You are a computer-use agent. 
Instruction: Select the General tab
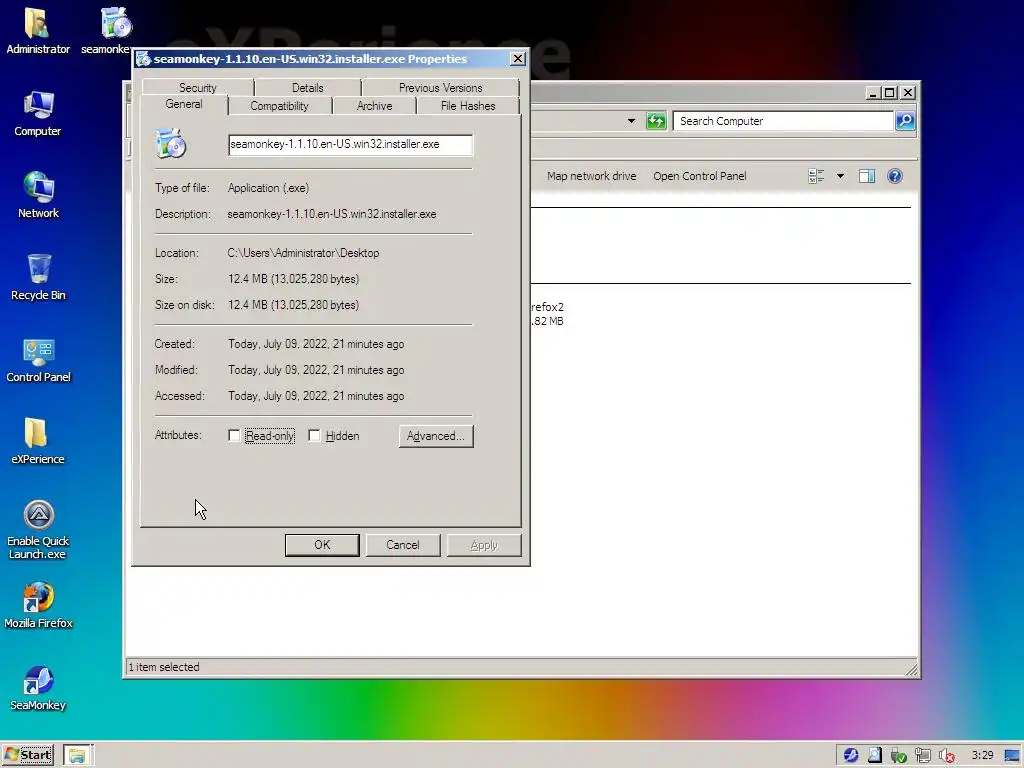click(x=184, y=104)
